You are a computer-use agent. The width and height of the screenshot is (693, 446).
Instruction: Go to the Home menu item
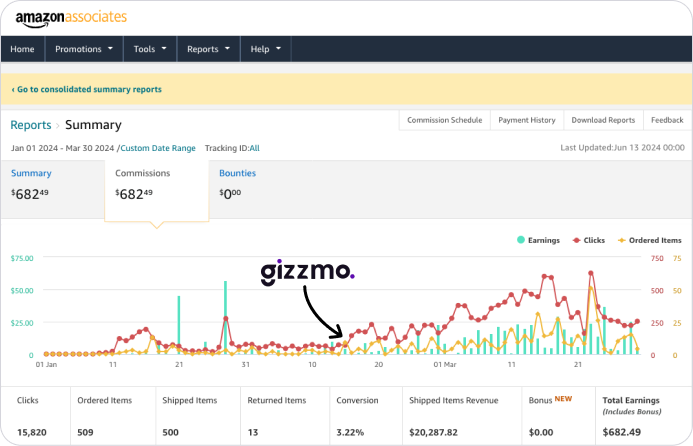(x=22, y=49)
